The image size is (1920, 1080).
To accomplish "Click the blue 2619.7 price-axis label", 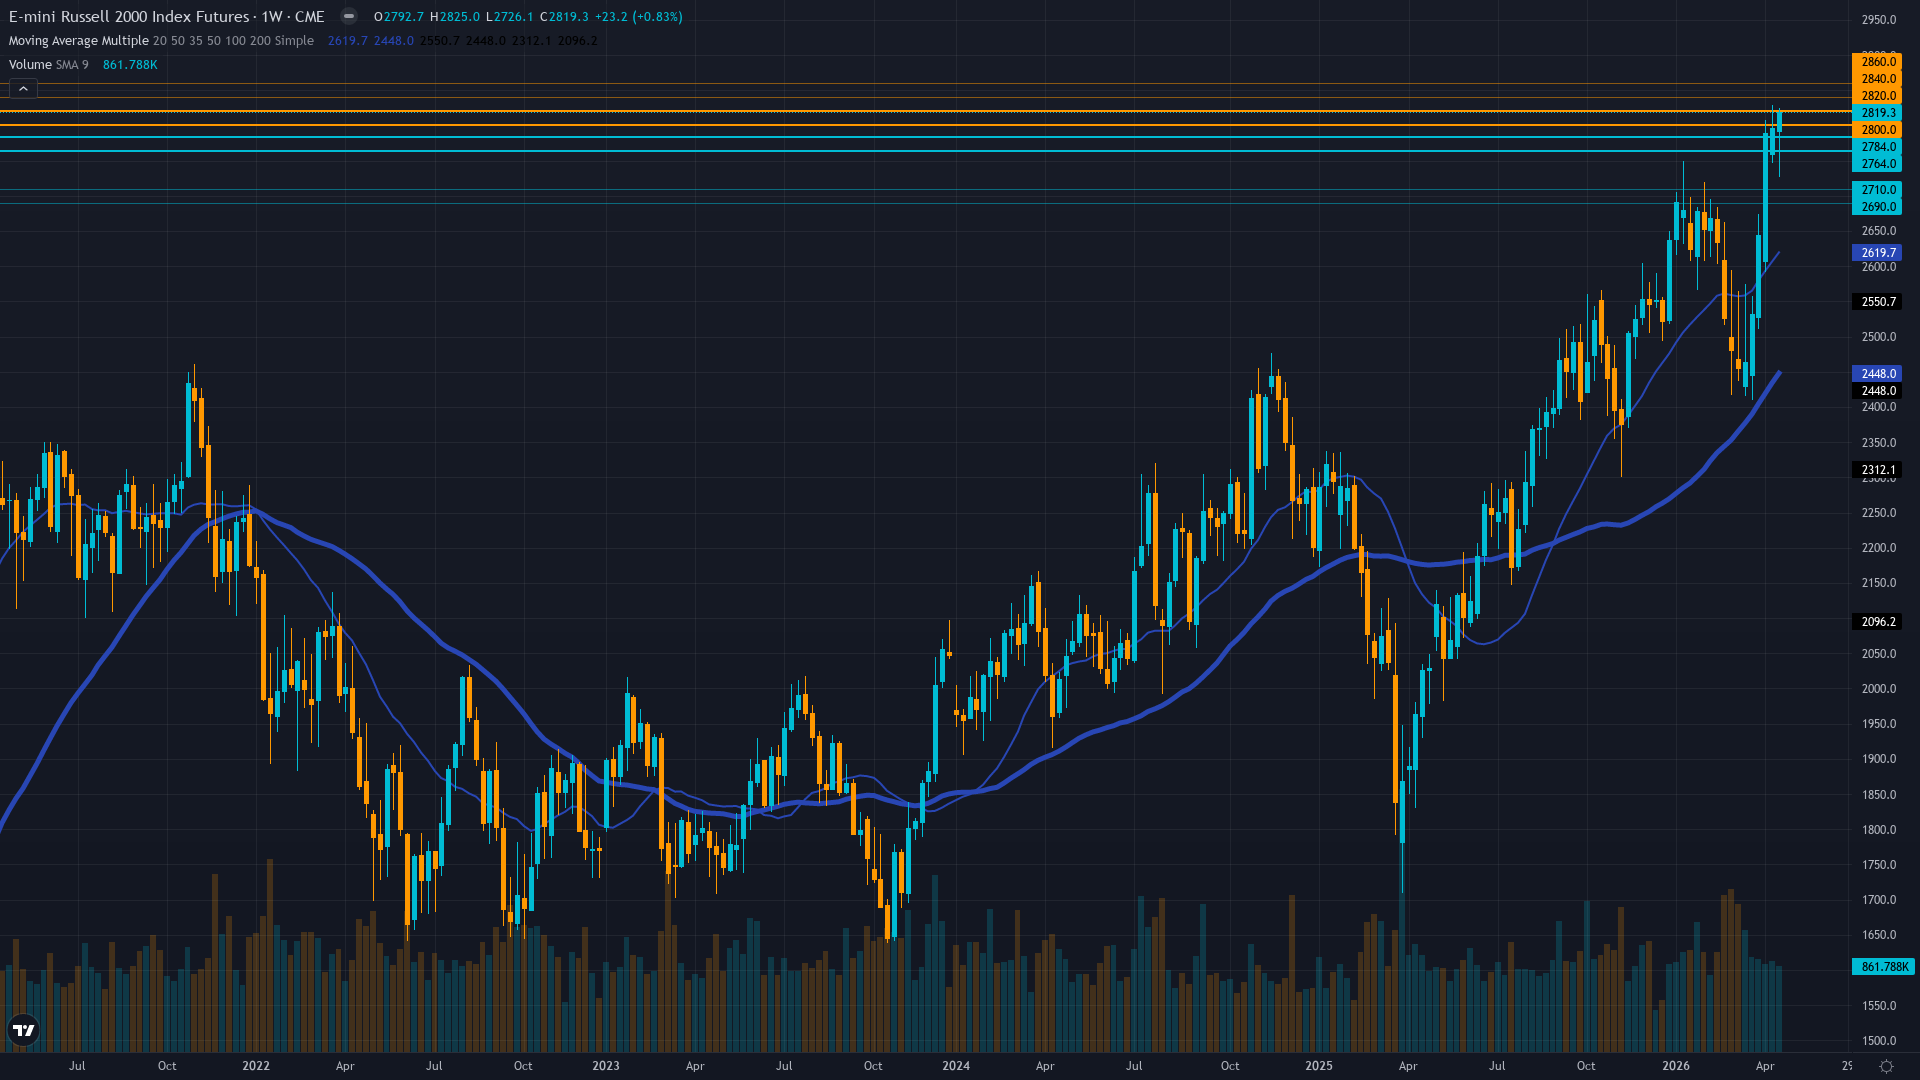I will 1877,253.
